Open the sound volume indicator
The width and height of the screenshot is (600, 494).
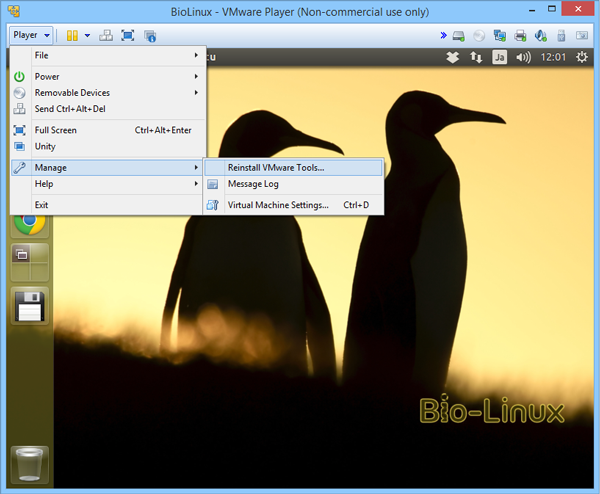click(x=523, y=57)
